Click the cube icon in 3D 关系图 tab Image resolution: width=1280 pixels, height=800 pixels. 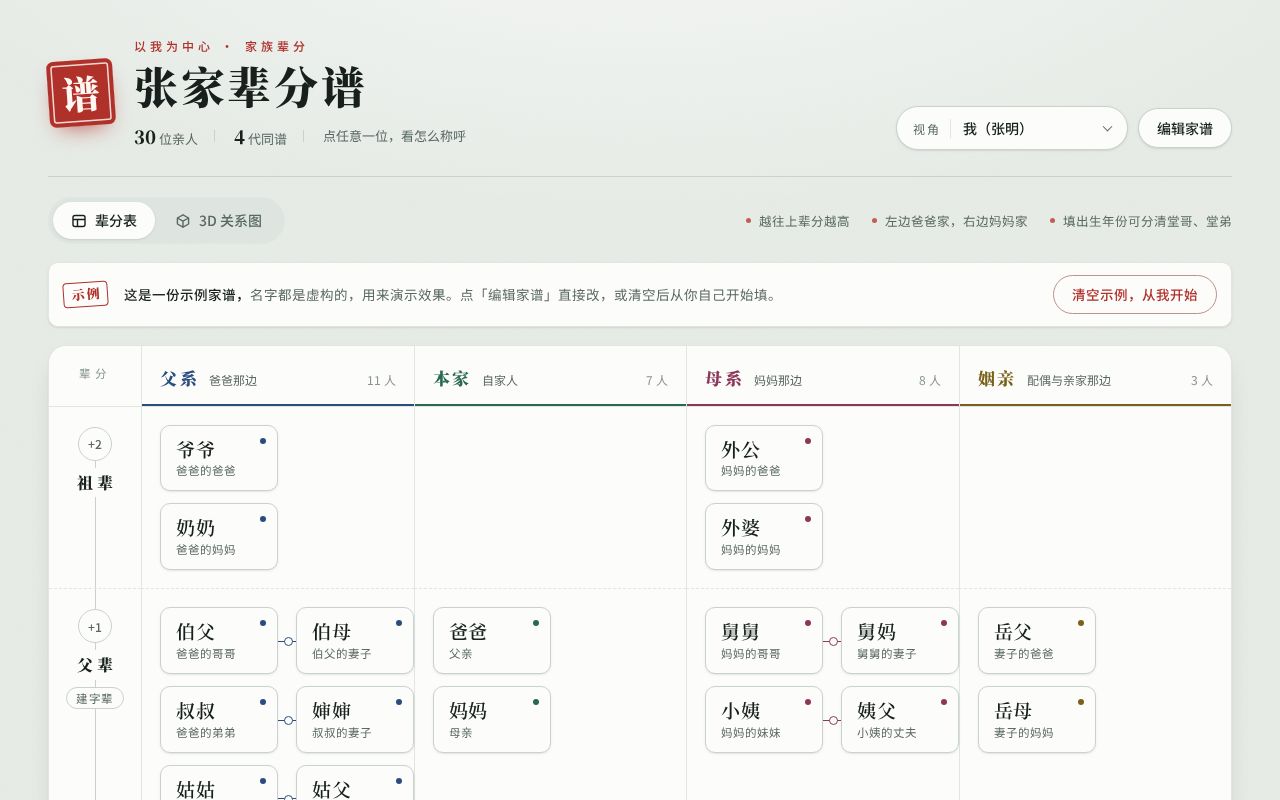183,221
